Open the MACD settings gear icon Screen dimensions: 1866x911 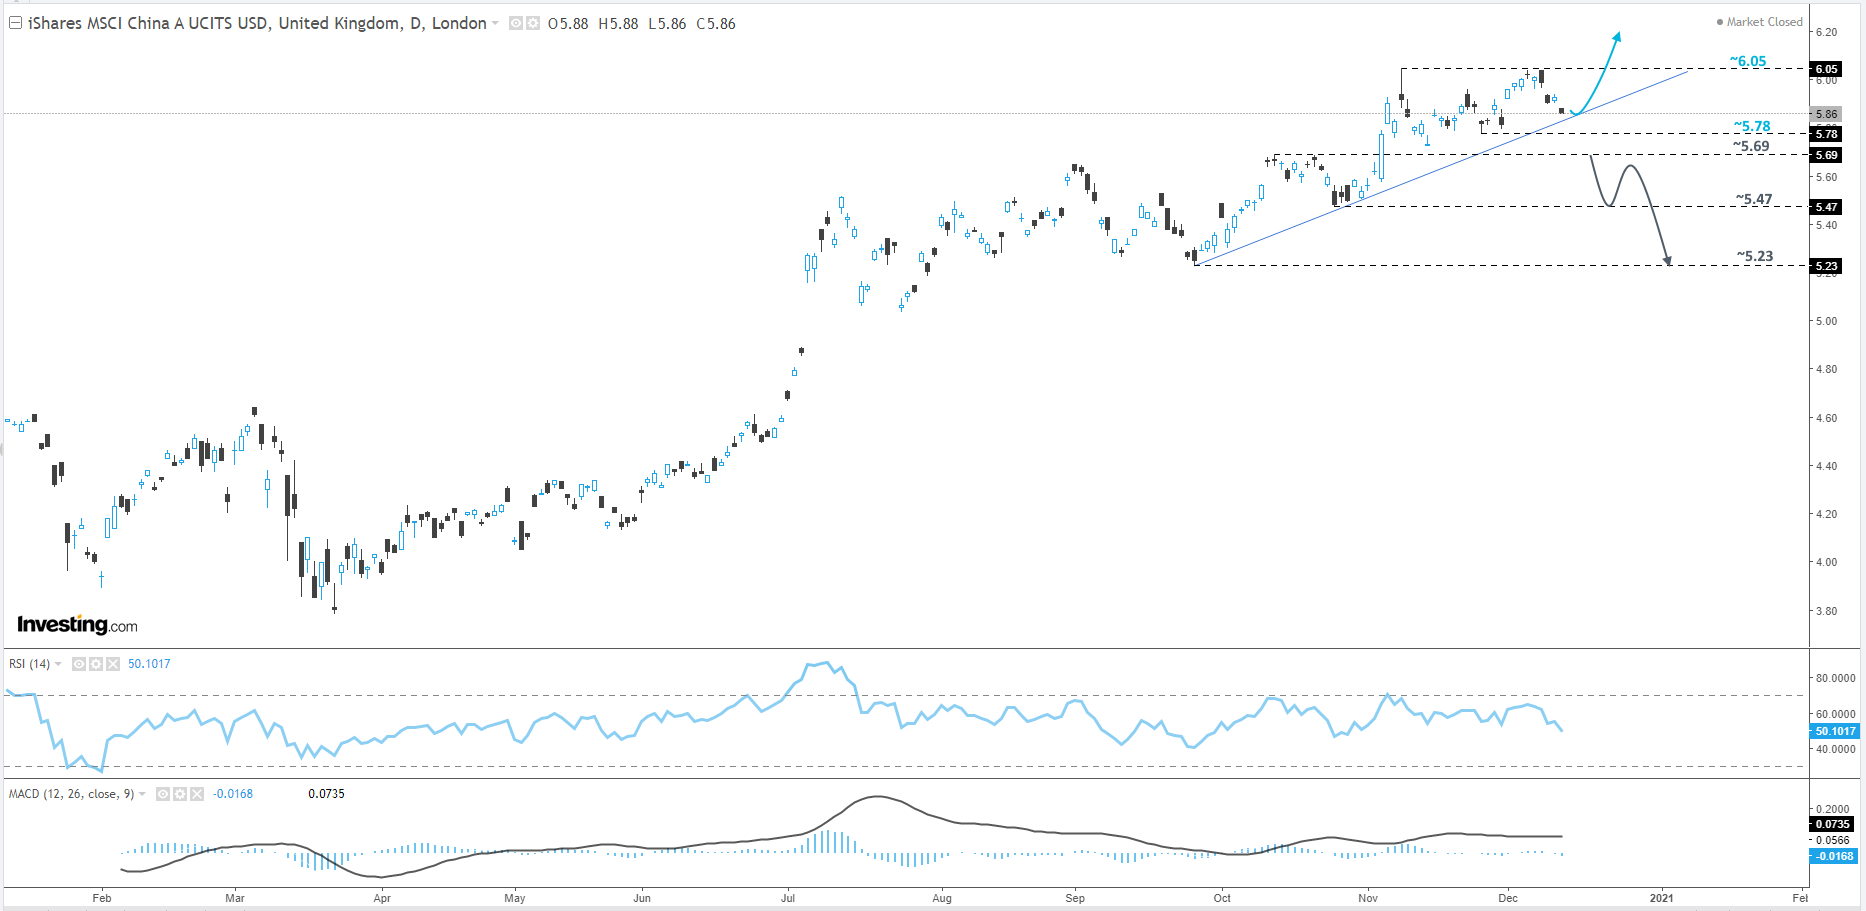(179, 794)
